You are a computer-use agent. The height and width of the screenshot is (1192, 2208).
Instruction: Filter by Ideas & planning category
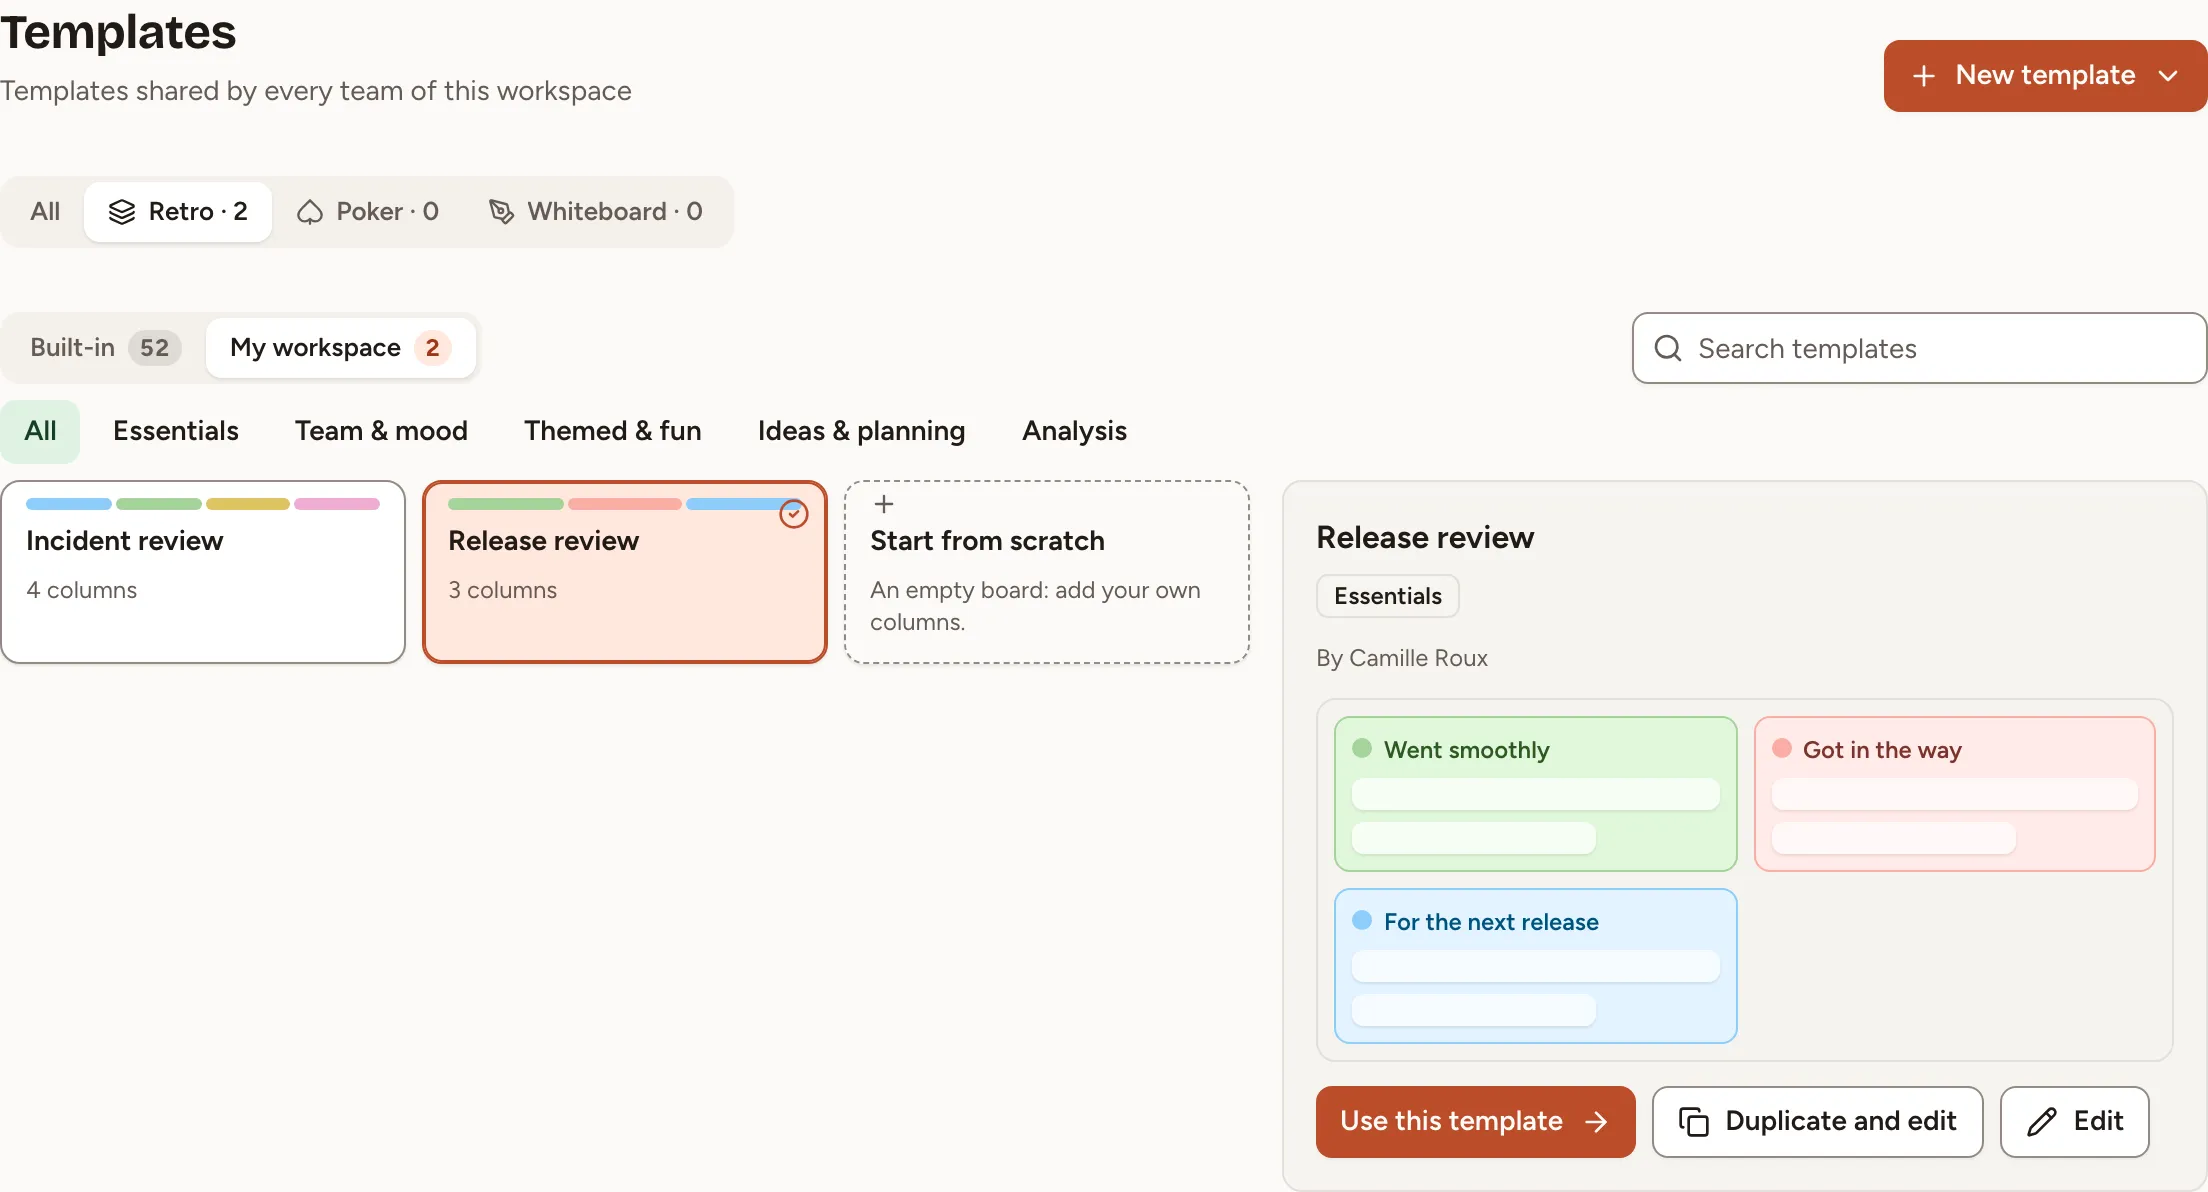pyautogui.click(x=862, y=431)
